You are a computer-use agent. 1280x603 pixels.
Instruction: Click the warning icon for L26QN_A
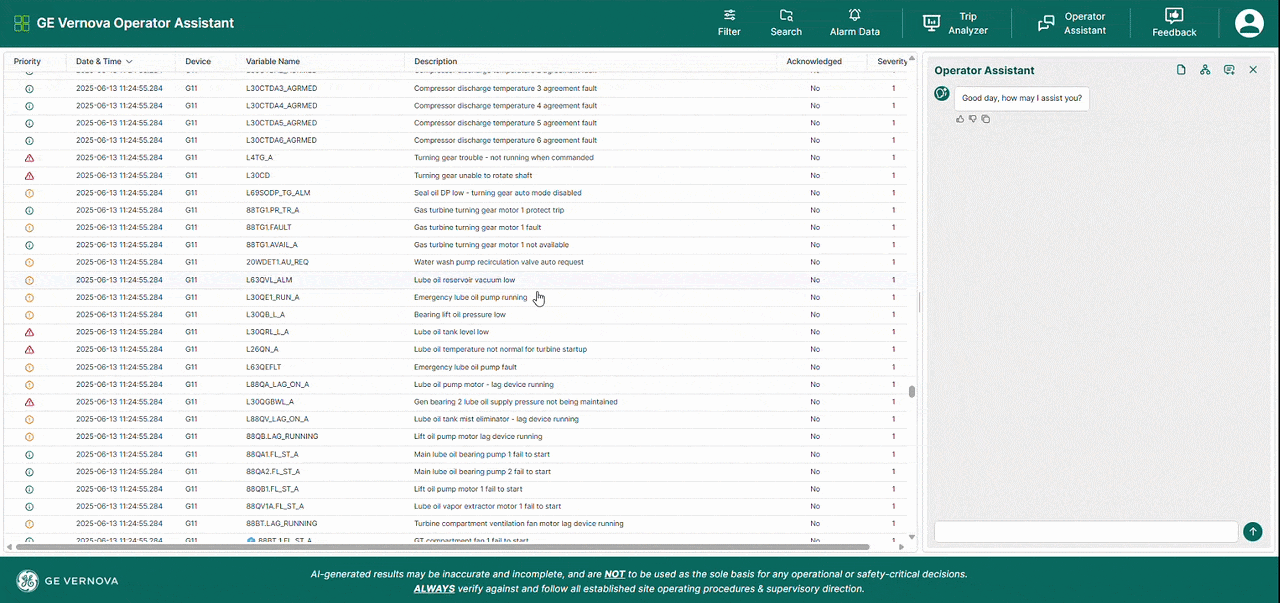(29, 350)
